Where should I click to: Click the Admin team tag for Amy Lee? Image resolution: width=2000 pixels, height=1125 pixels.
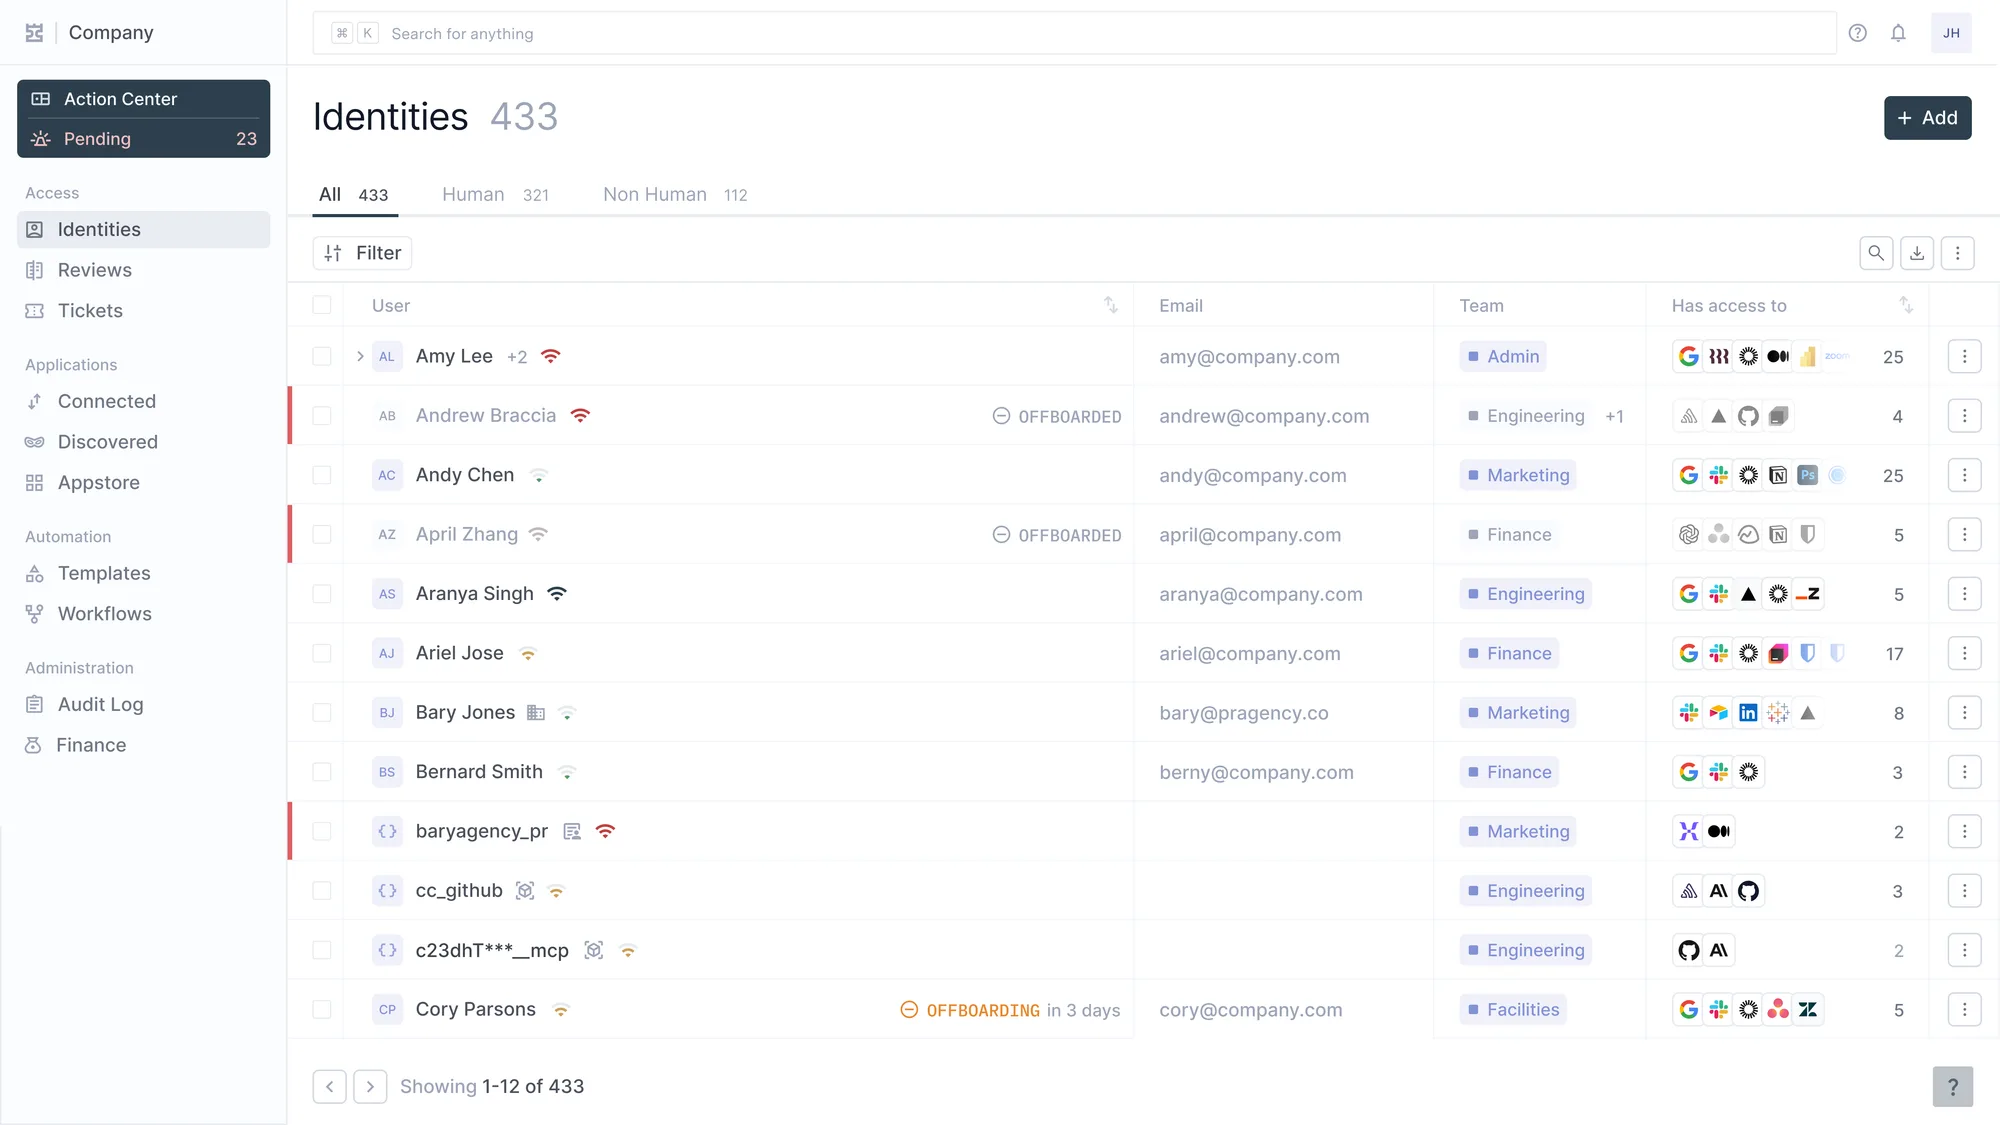(1502, 356)
